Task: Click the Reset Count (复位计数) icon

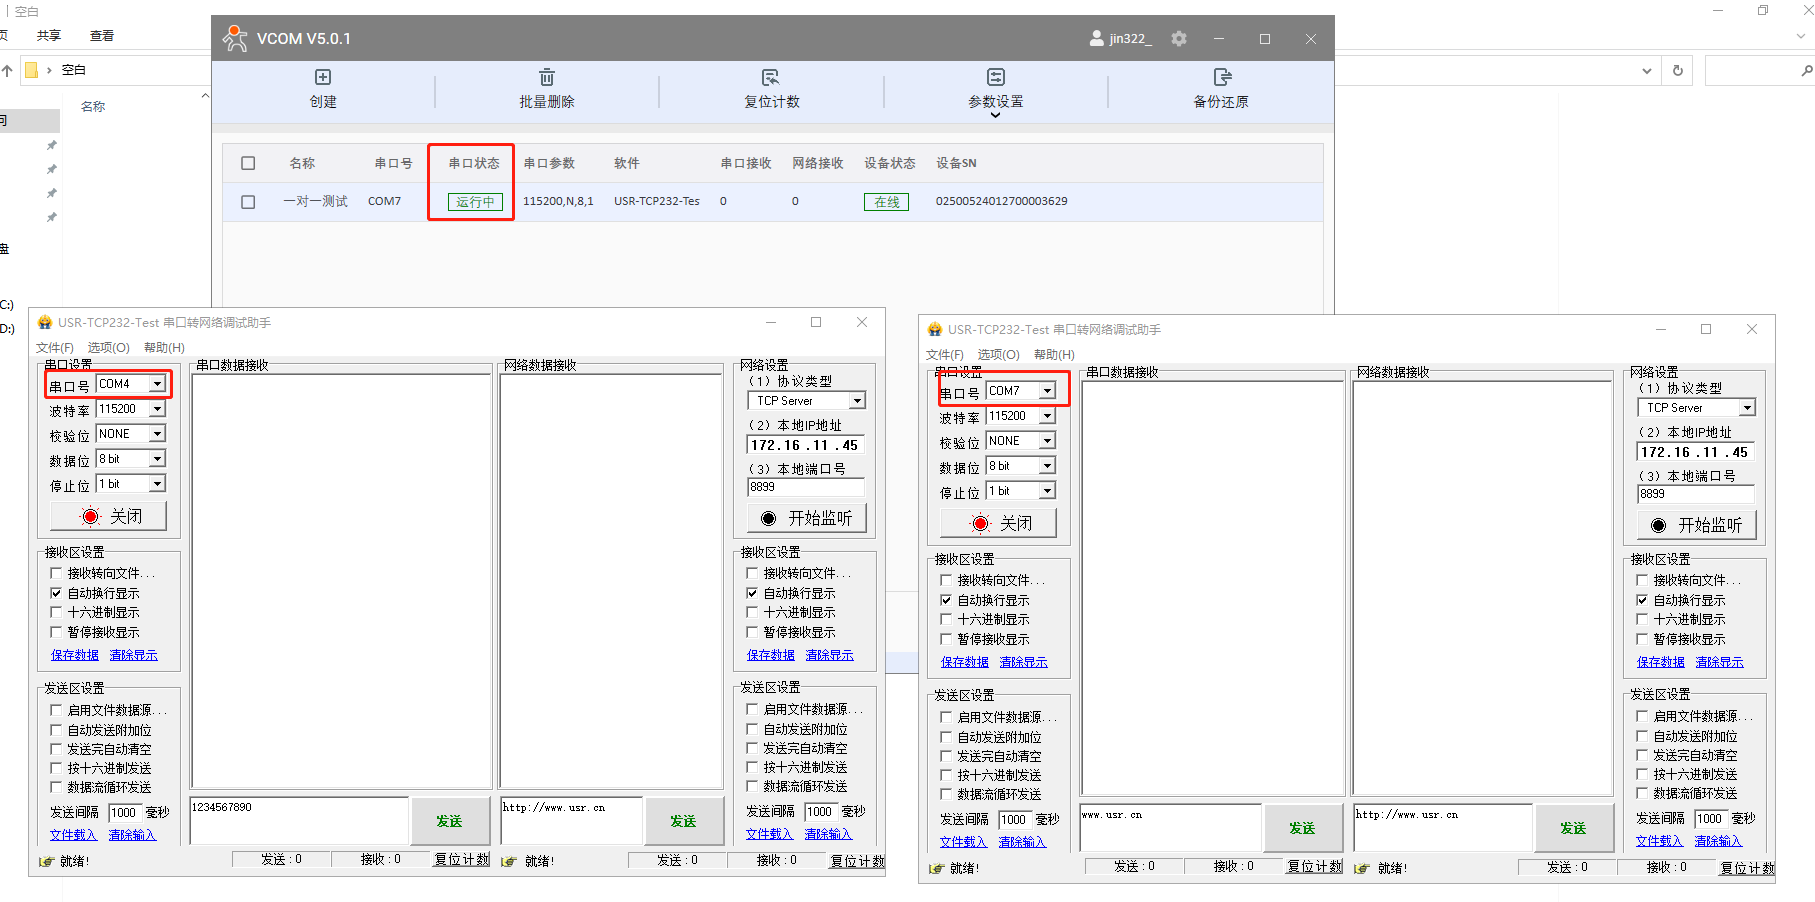Action: (x=770, y=78)
